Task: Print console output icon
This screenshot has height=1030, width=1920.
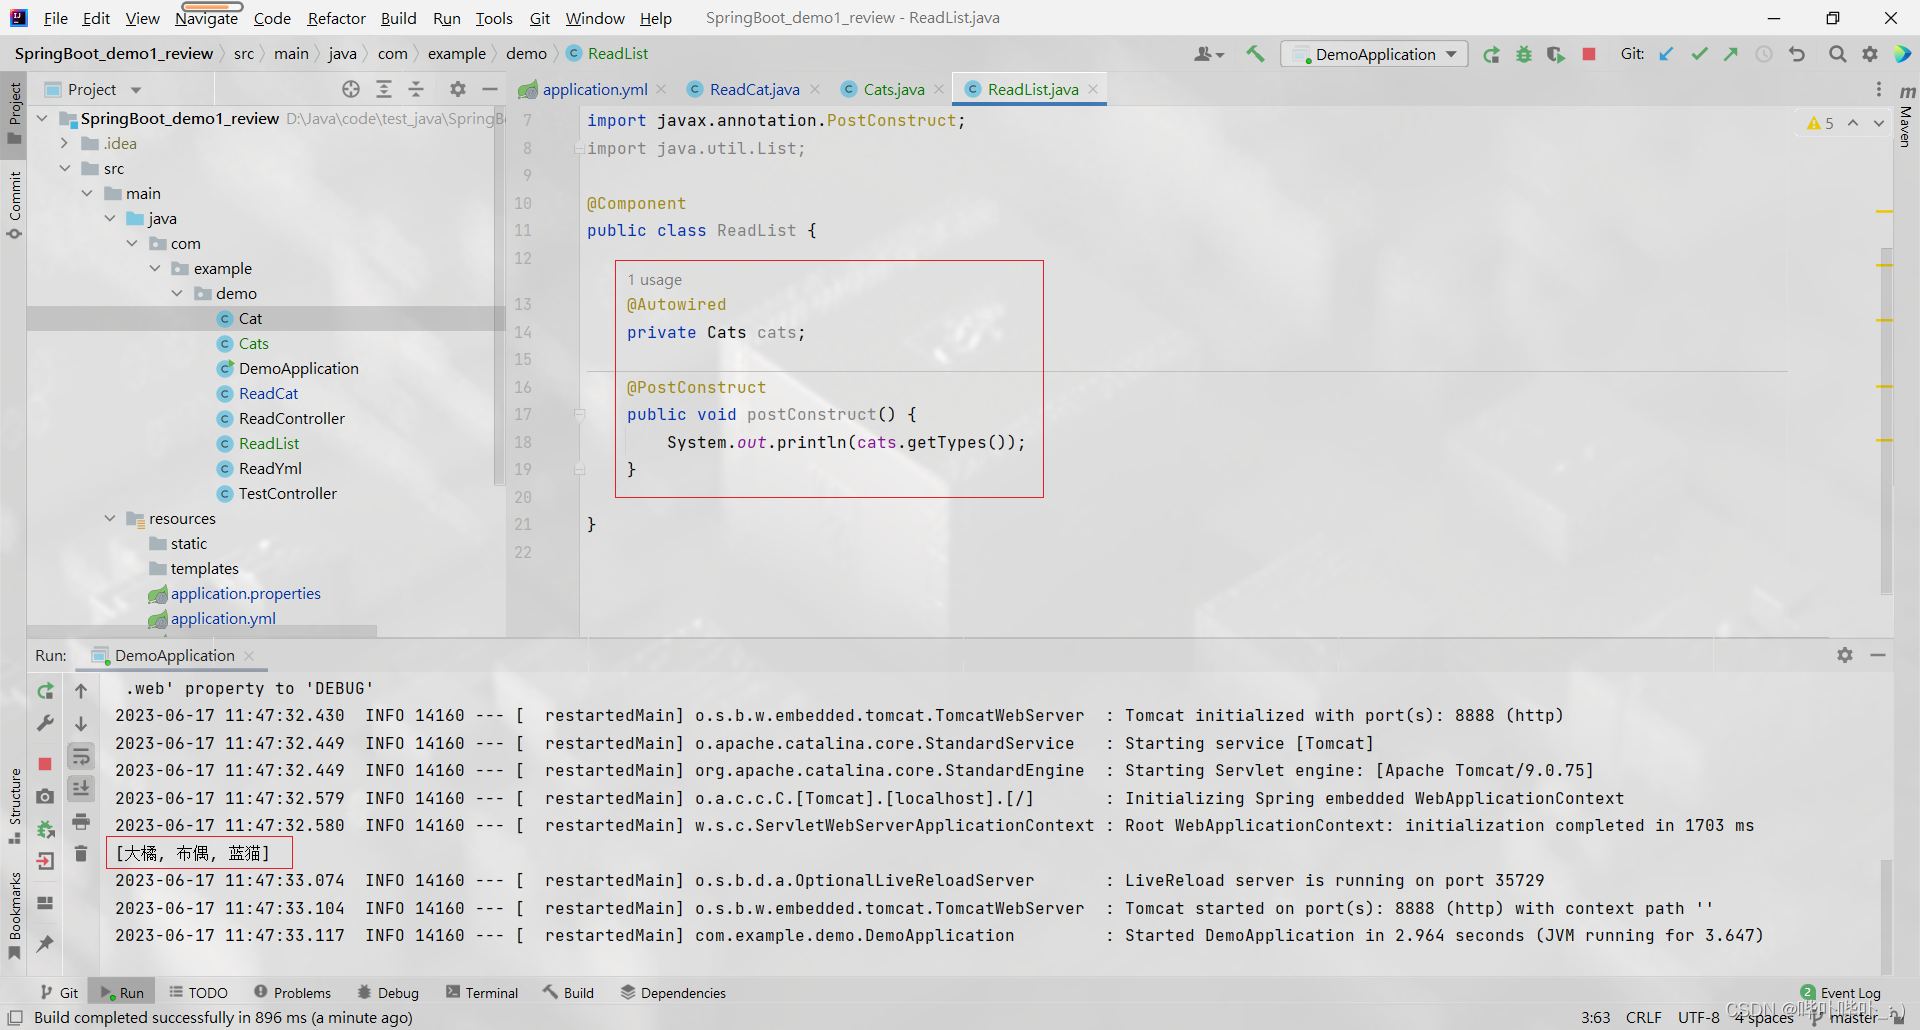Action: tap(81, 822)
